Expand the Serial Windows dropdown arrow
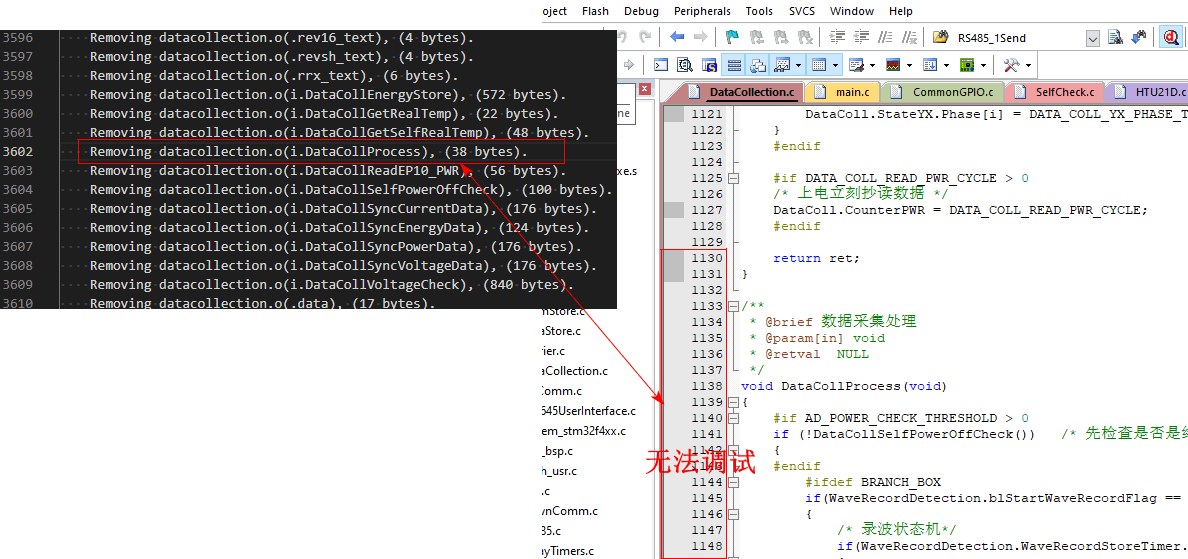Image resolution: width=1188 pixels, height=559 pixels. pyautogui.click(x=872, y=65)
